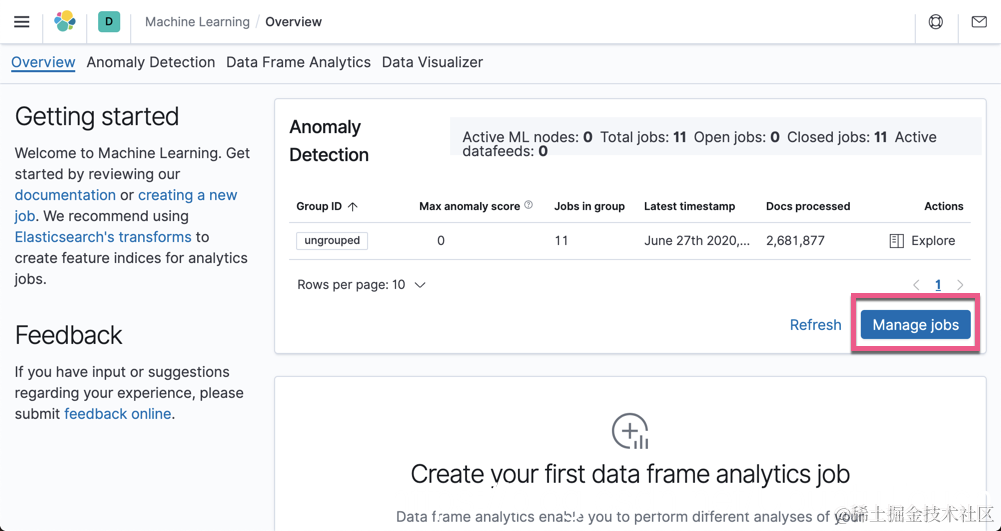Image resolution: width=1001 pixels, height=531 pixels.
Task: Follow the Elasticsearch's transforms link
Action: [x=103, y=237]
